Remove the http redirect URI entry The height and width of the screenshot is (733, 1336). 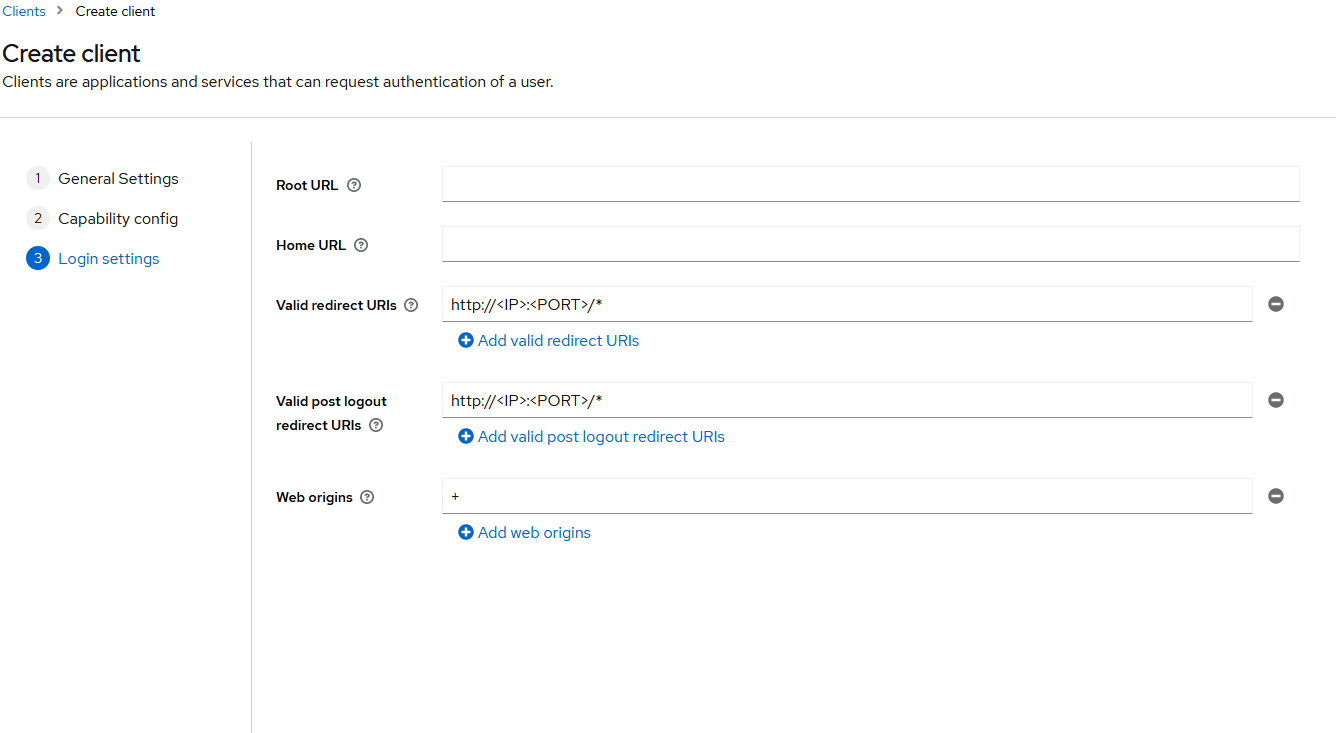click(x=1276, y=304)
